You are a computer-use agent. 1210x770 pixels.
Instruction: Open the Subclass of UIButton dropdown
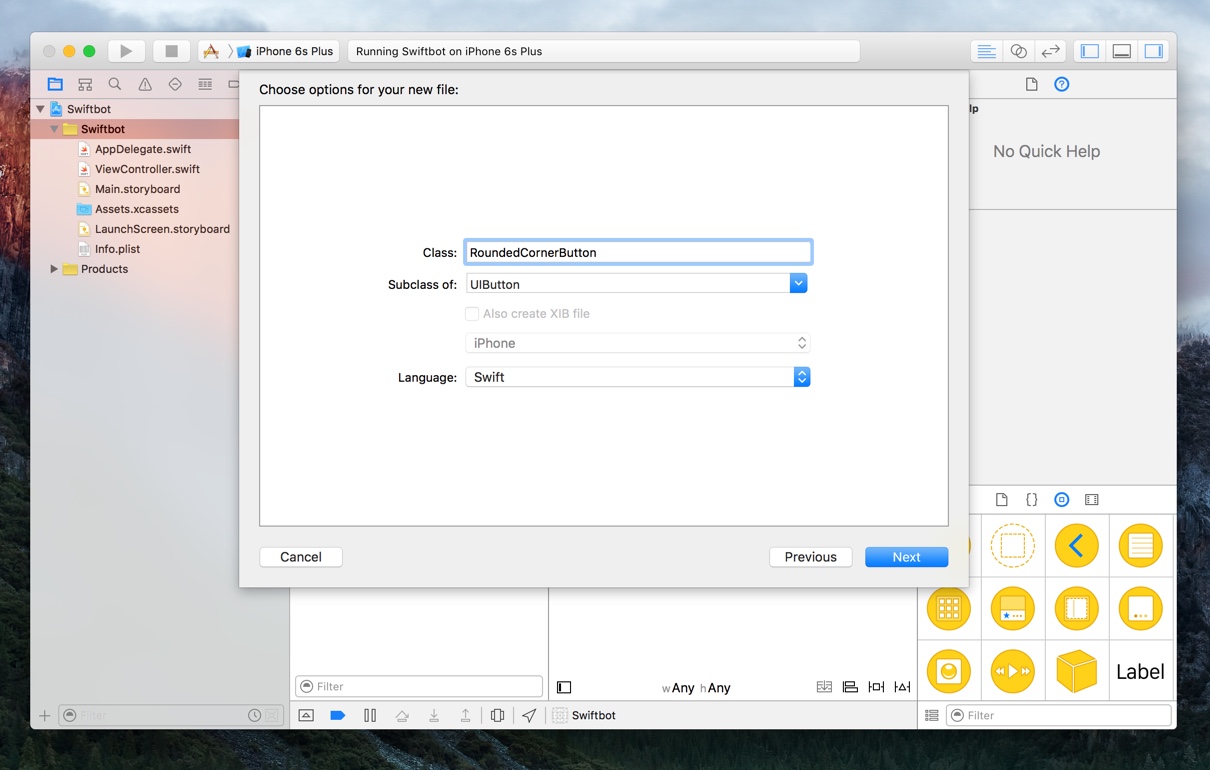point(798,284)
